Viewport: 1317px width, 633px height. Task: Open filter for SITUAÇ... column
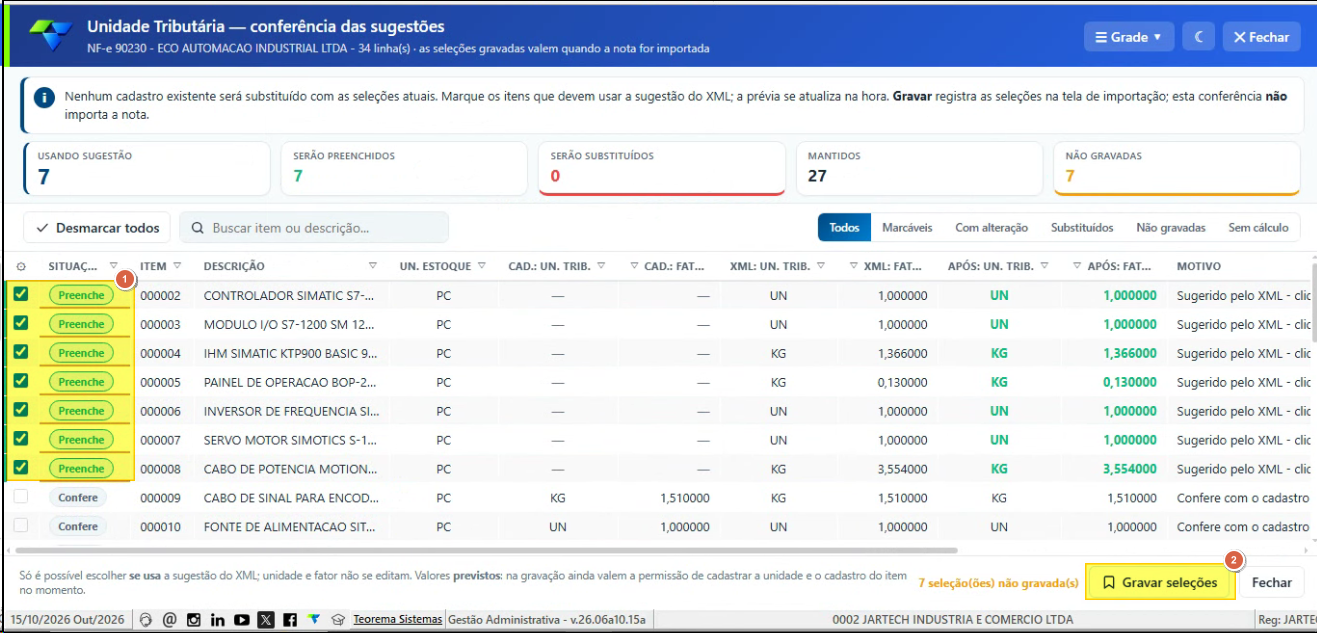tap(113, 266)
